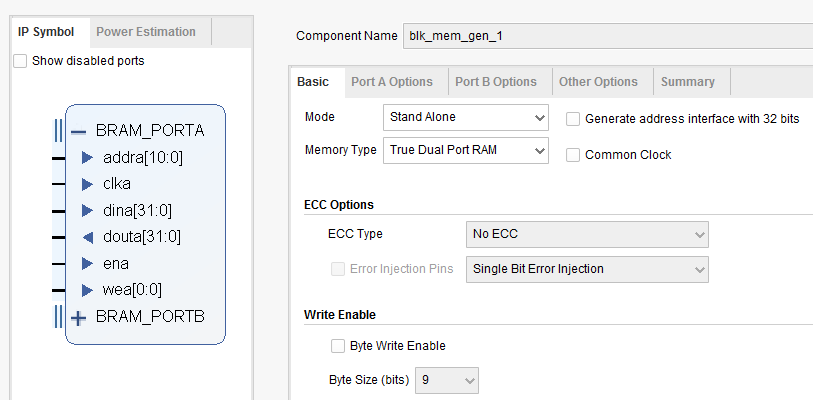Screen dimensions: 813x400
Task: Collapse the BRAM_PORTA interface group
Action: (x=78, y=132)
